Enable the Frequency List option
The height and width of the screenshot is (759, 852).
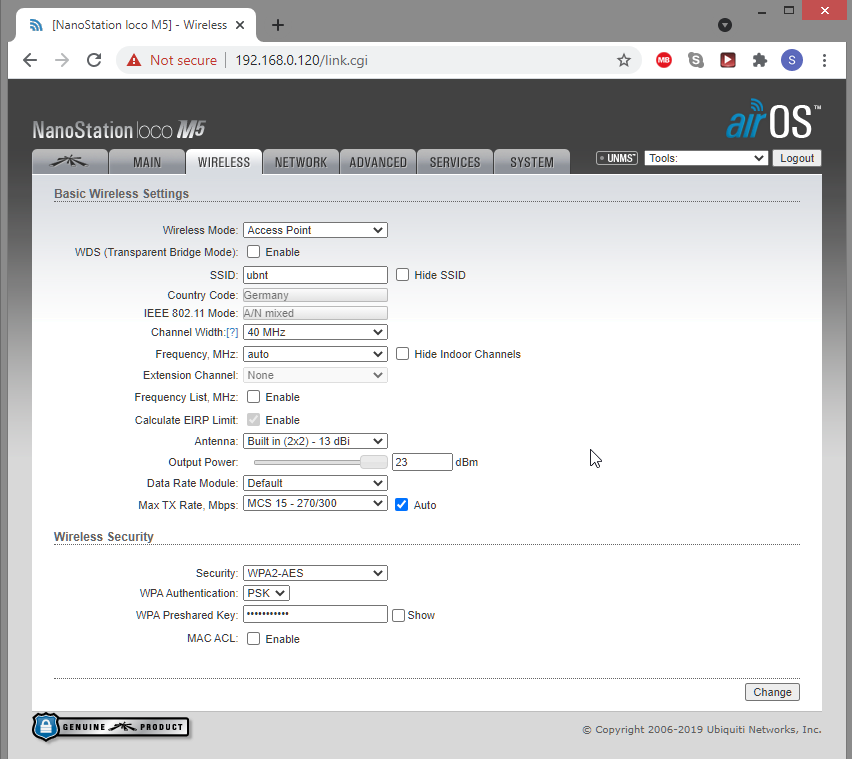[x=253, y=397]
